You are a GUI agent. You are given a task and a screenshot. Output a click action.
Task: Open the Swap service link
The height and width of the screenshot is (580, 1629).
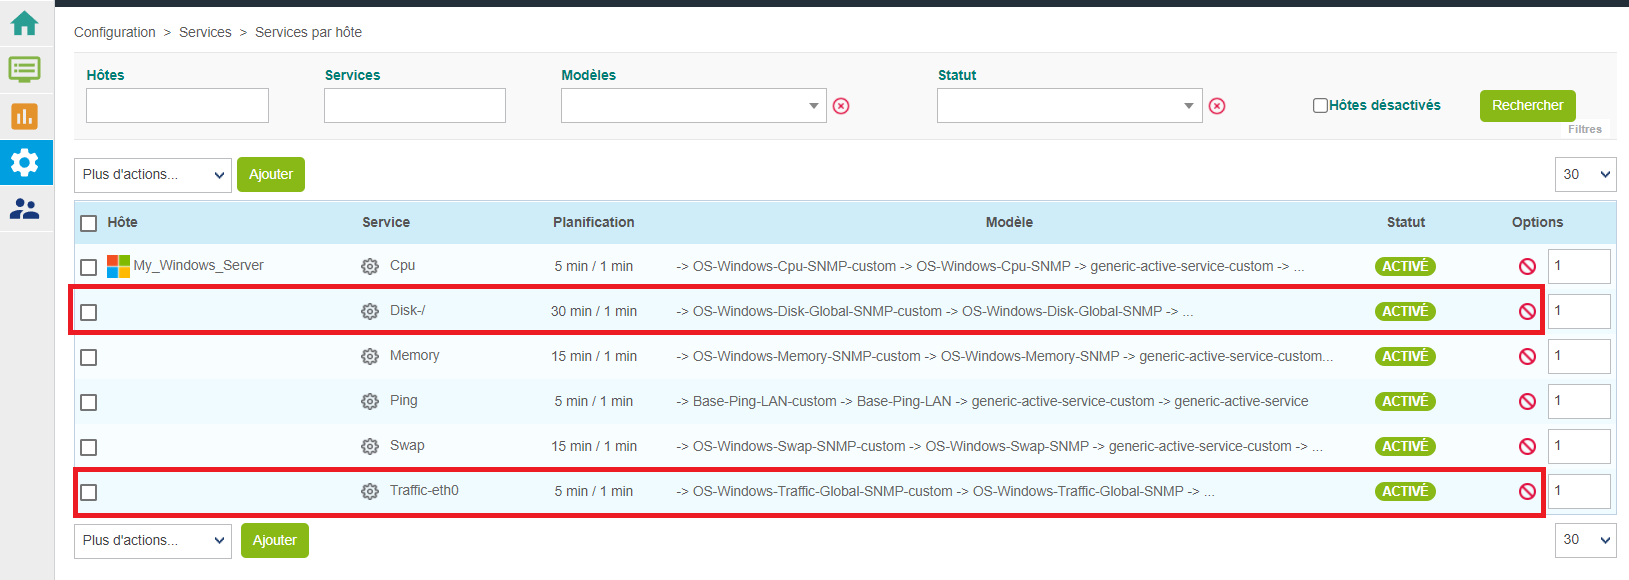pos(407,445)
